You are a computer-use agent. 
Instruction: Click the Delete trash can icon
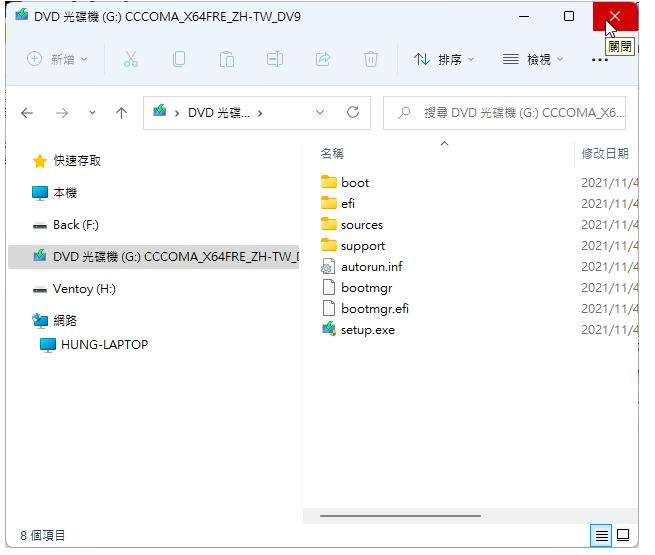pos(371,59)
